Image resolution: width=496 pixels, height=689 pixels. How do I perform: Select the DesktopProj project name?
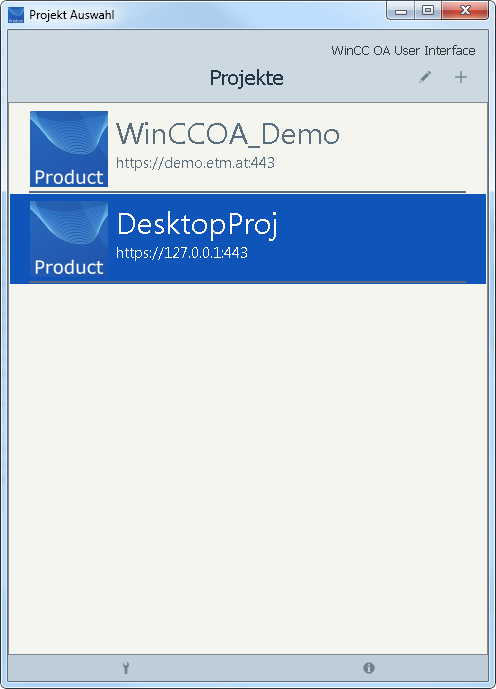[x=197, y=225]
